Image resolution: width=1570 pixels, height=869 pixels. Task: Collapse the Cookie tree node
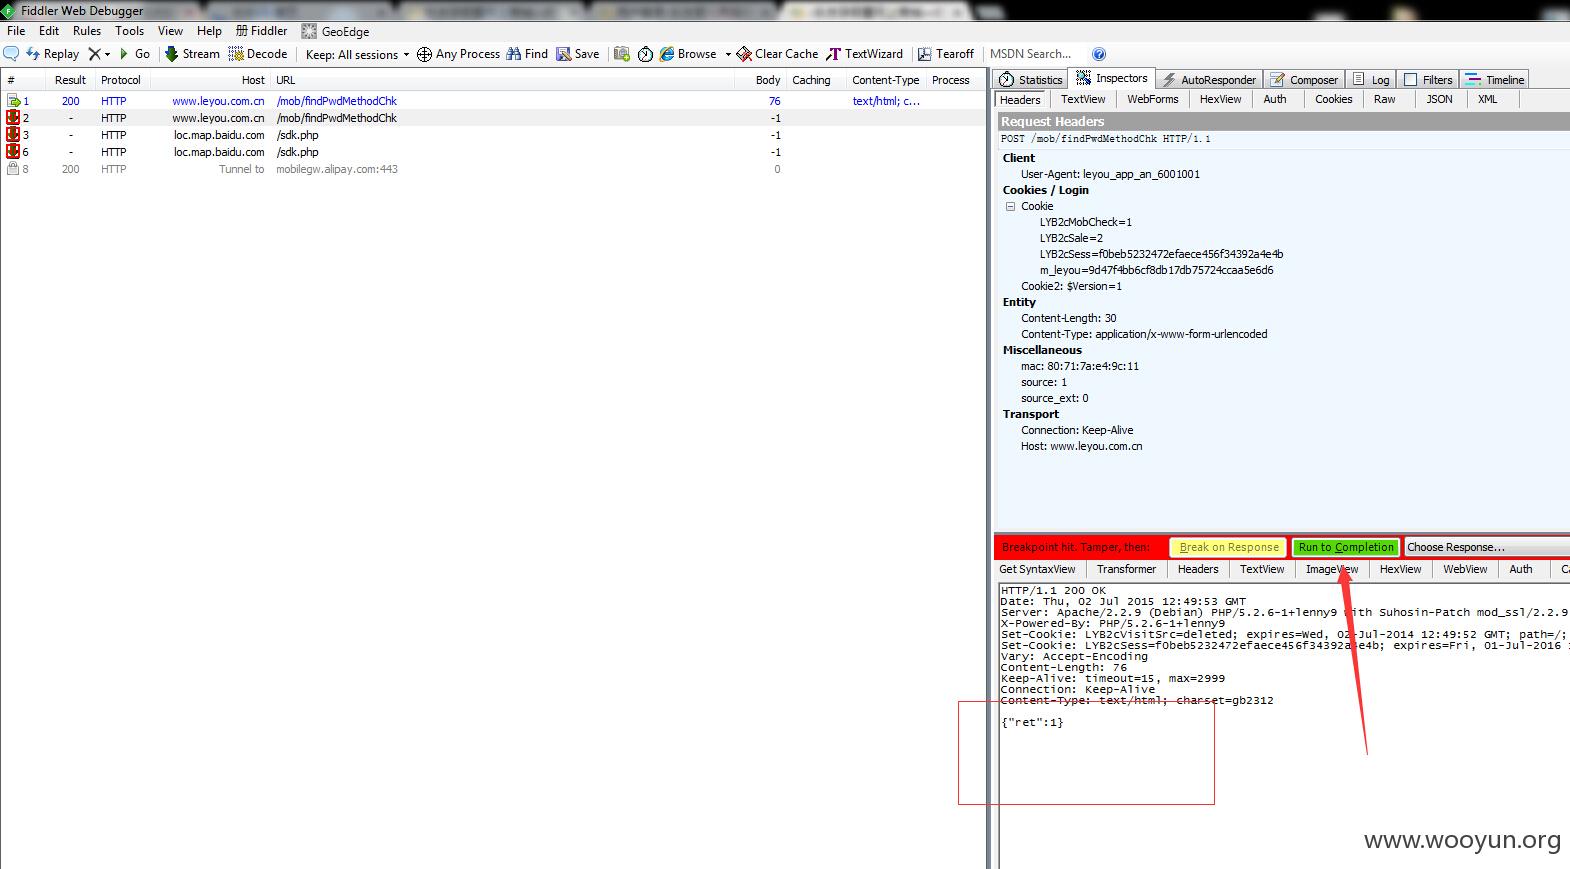point(1010,206)
